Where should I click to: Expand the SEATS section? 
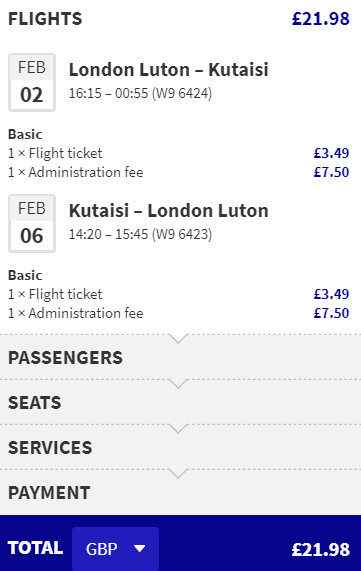[x=180, y=403]
